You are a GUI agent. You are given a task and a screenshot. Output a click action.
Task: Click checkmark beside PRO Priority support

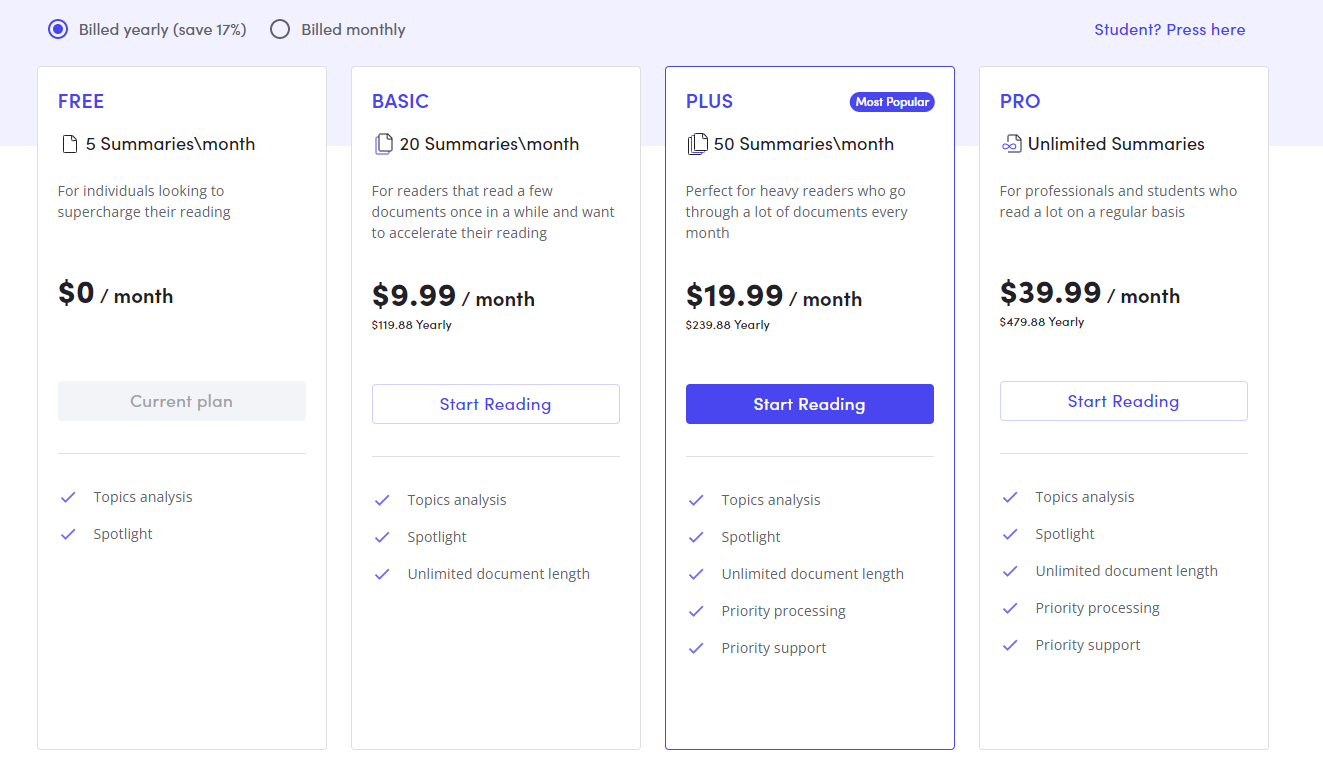pos(1010,645)
